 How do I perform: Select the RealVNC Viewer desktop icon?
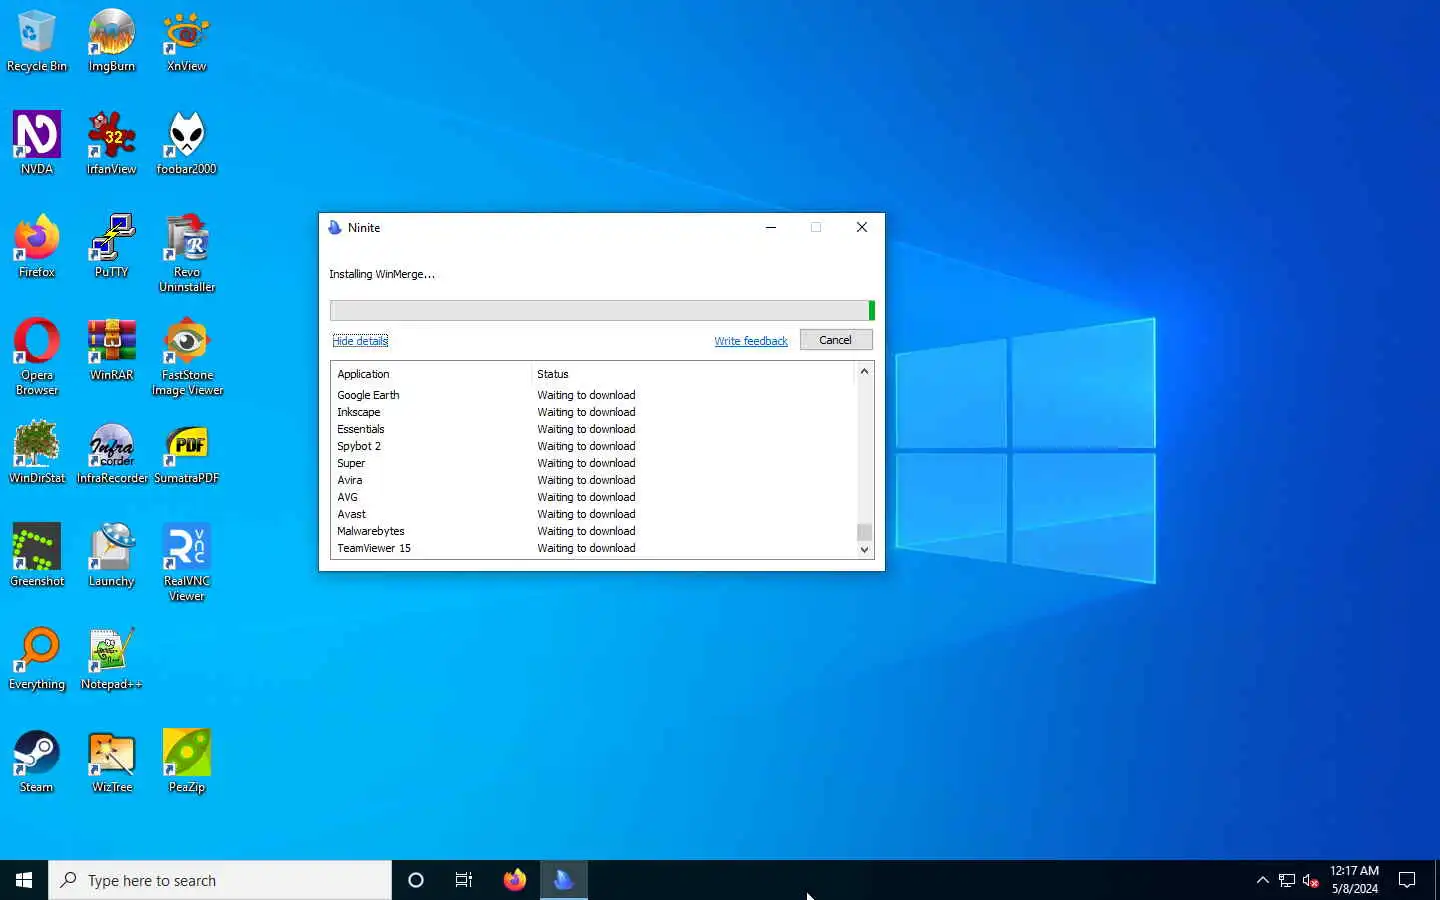(187, 563)
